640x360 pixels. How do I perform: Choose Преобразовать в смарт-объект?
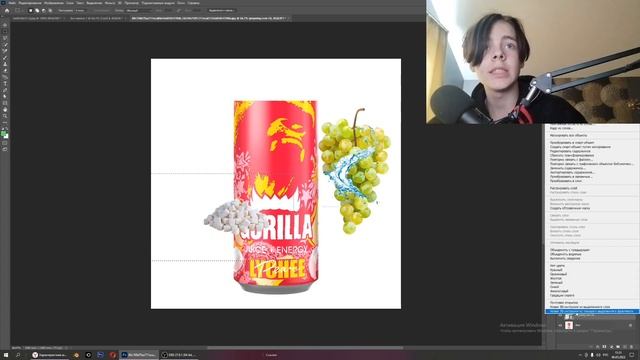pos(572,142)
